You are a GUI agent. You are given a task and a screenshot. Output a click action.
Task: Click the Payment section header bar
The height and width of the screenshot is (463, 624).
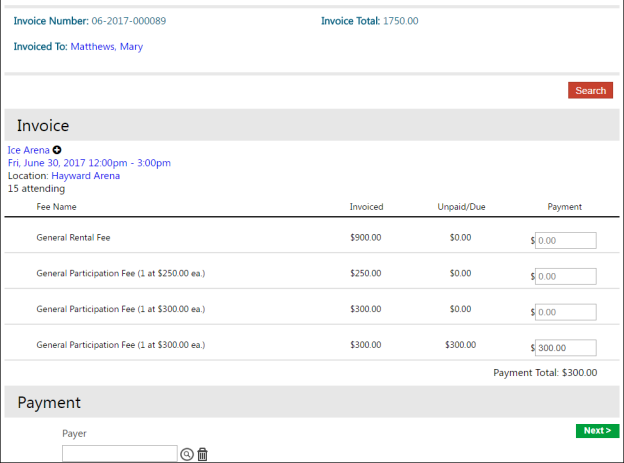click(312, 402)
